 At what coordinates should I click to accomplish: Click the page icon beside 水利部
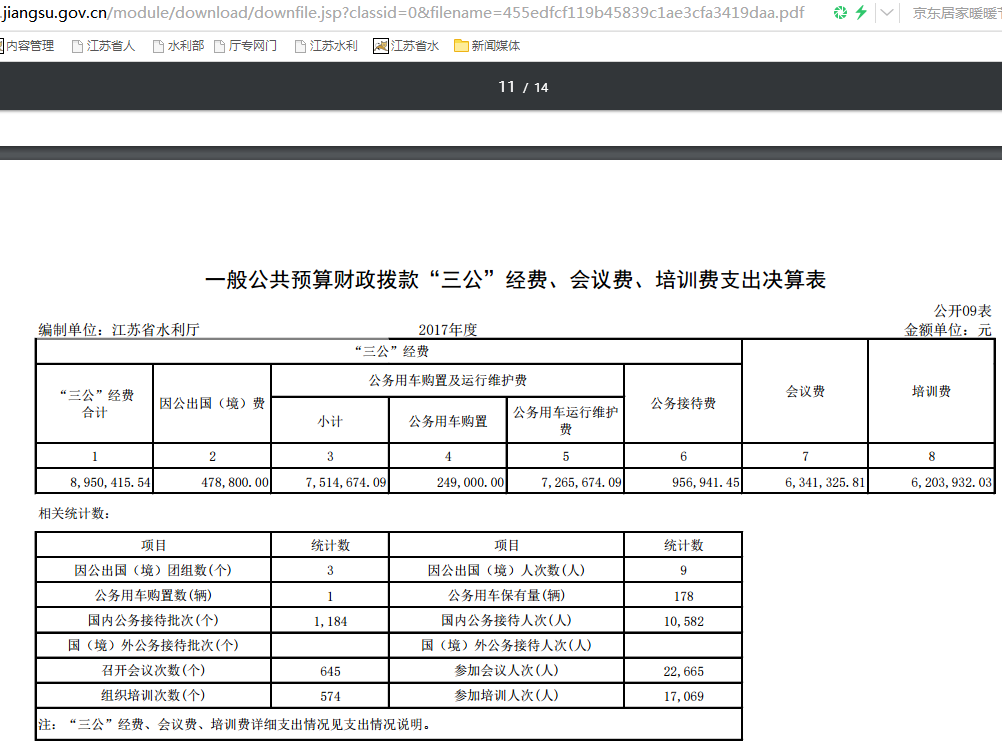point(158,46)
